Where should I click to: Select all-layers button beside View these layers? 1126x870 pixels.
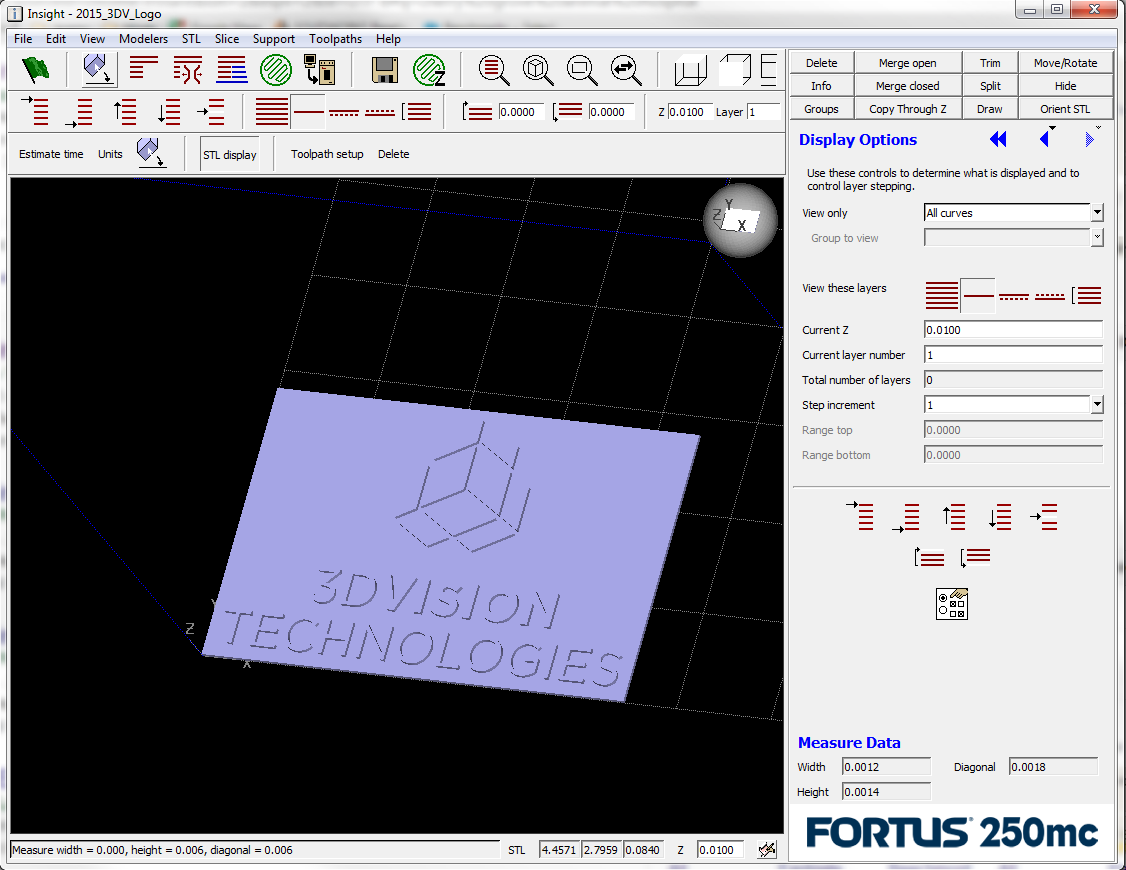tap(941, 296)
